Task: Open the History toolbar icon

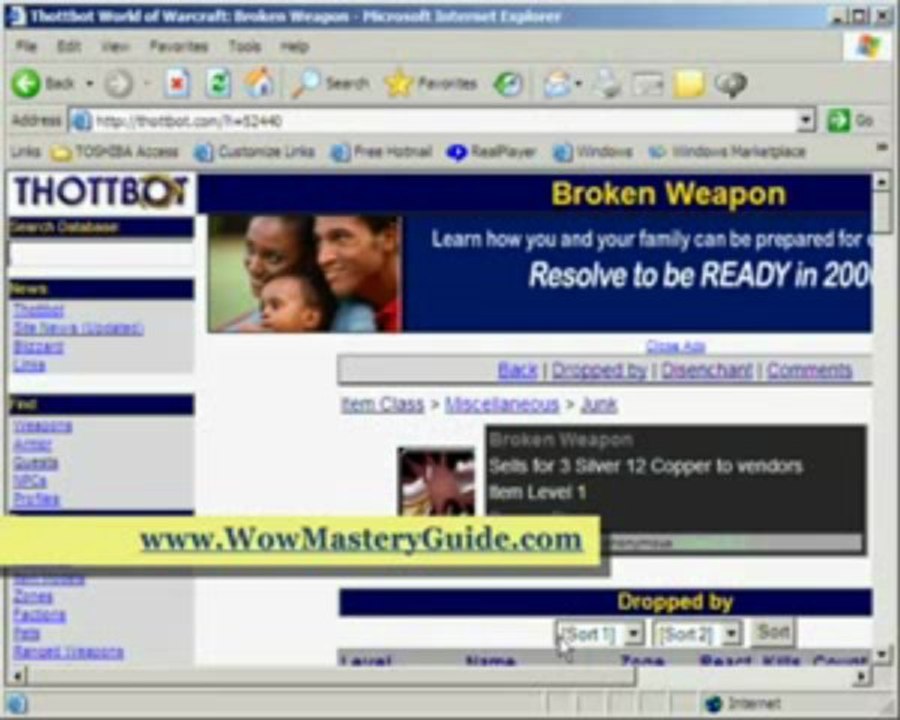Action: point(508,84)
